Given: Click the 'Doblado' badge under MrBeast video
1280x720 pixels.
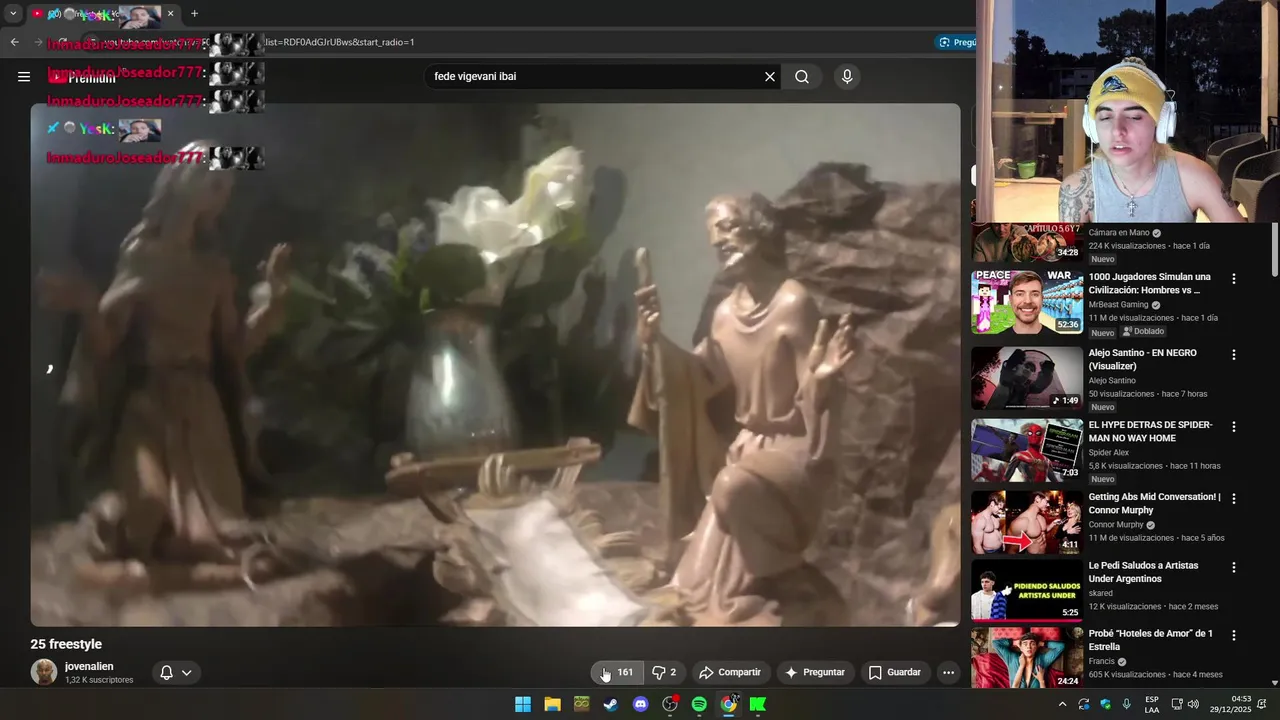Looking at the screenshot, I should (1143, 332).
